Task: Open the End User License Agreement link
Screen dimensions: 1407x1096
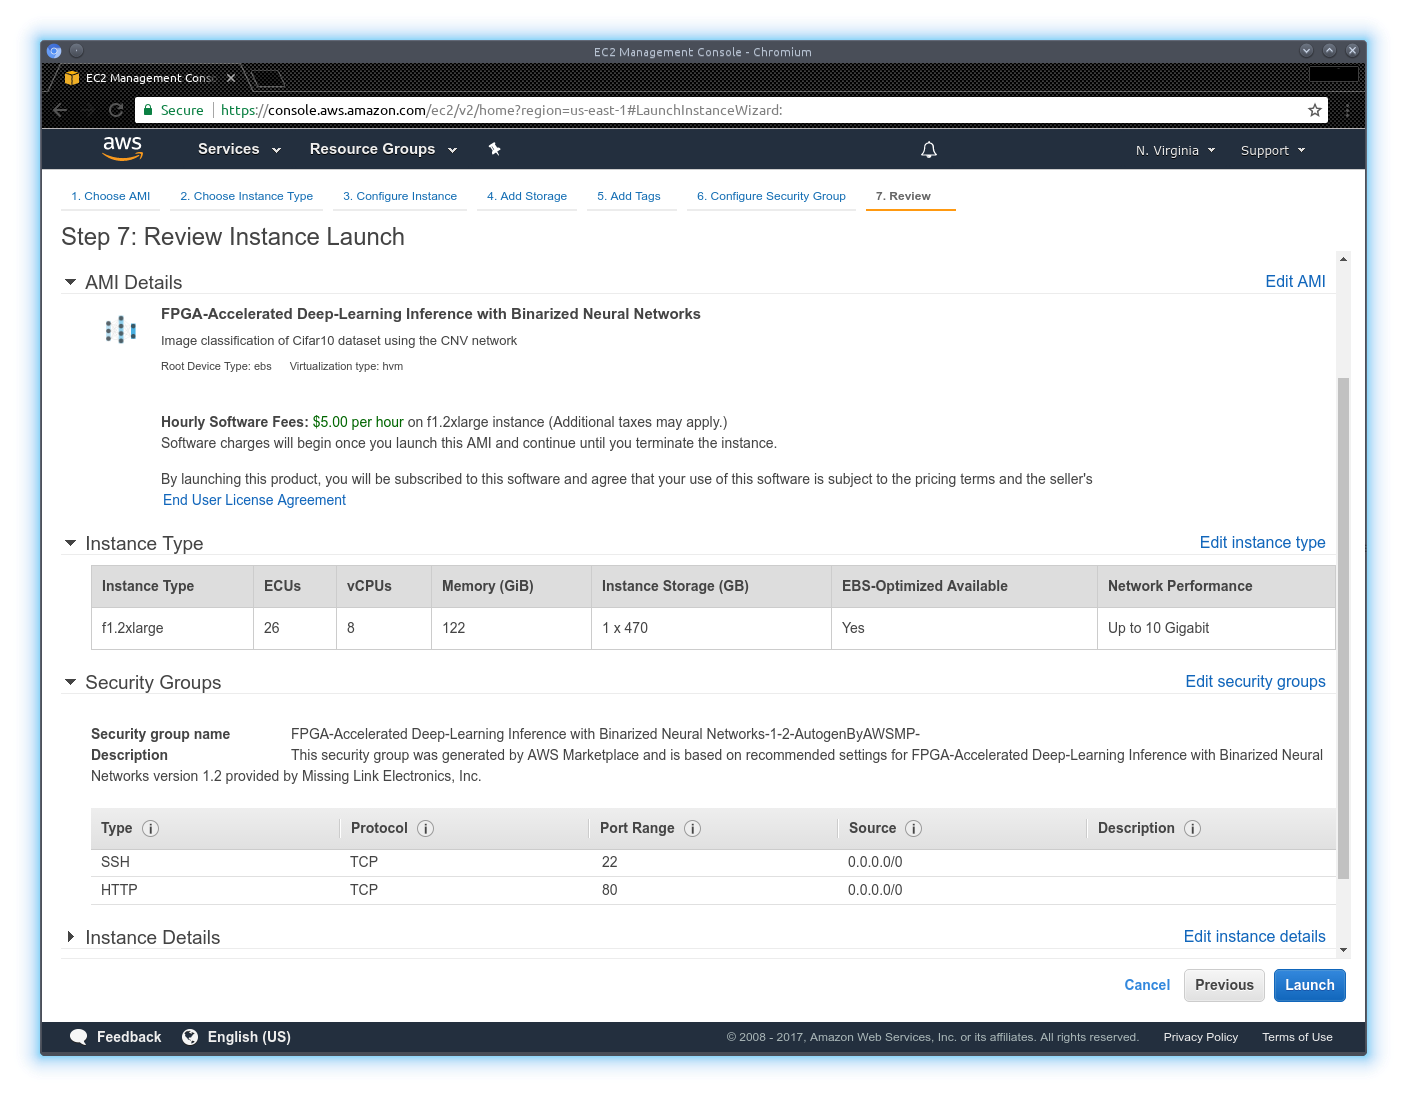Action: coord(254,500)
